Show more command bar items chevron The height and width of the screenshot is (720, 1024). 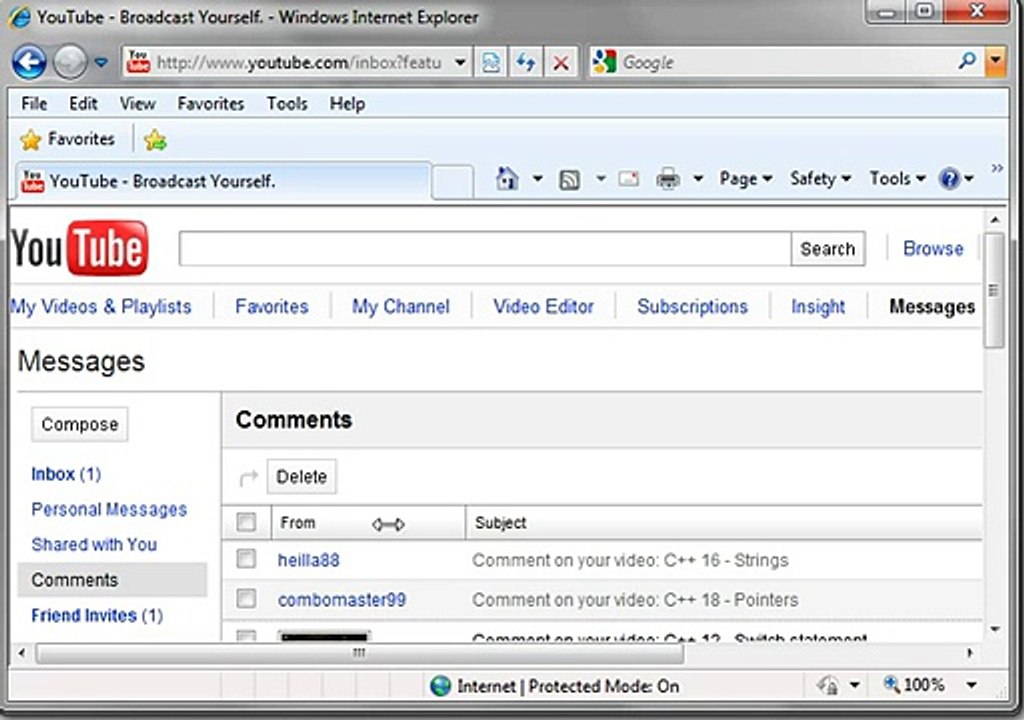tap(997, 169)
